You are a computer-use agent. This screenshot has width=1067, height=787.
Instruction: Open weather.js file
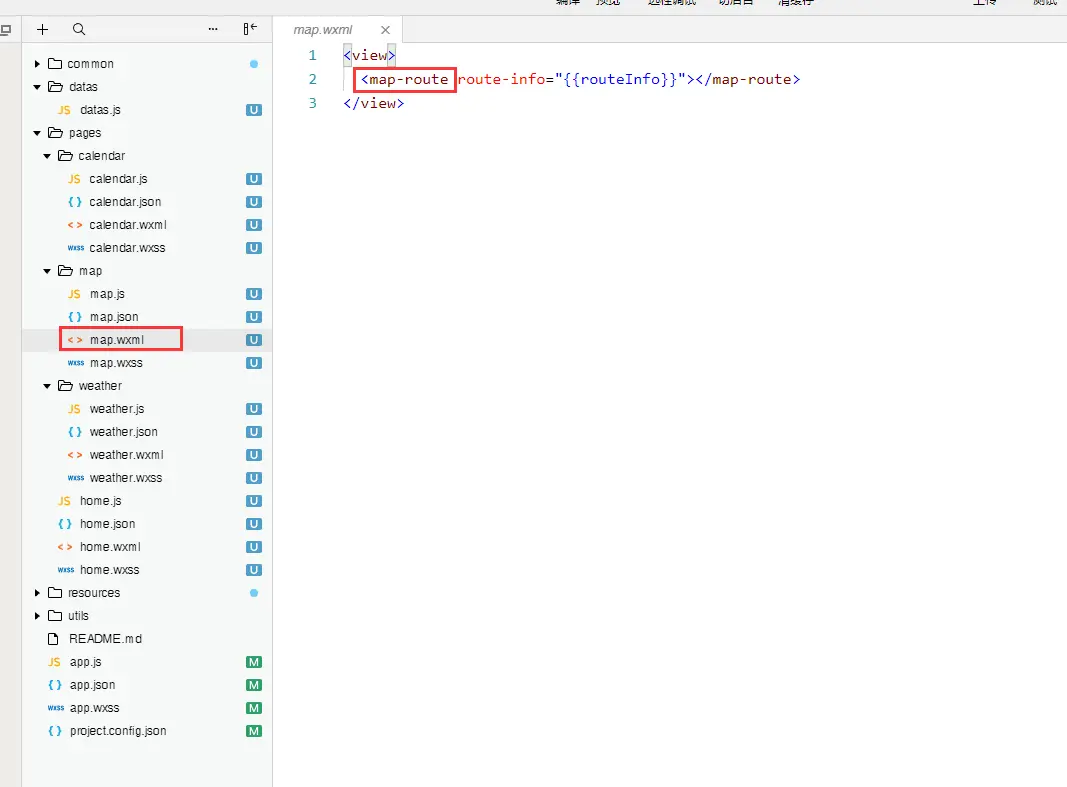[x=117, y=409]
